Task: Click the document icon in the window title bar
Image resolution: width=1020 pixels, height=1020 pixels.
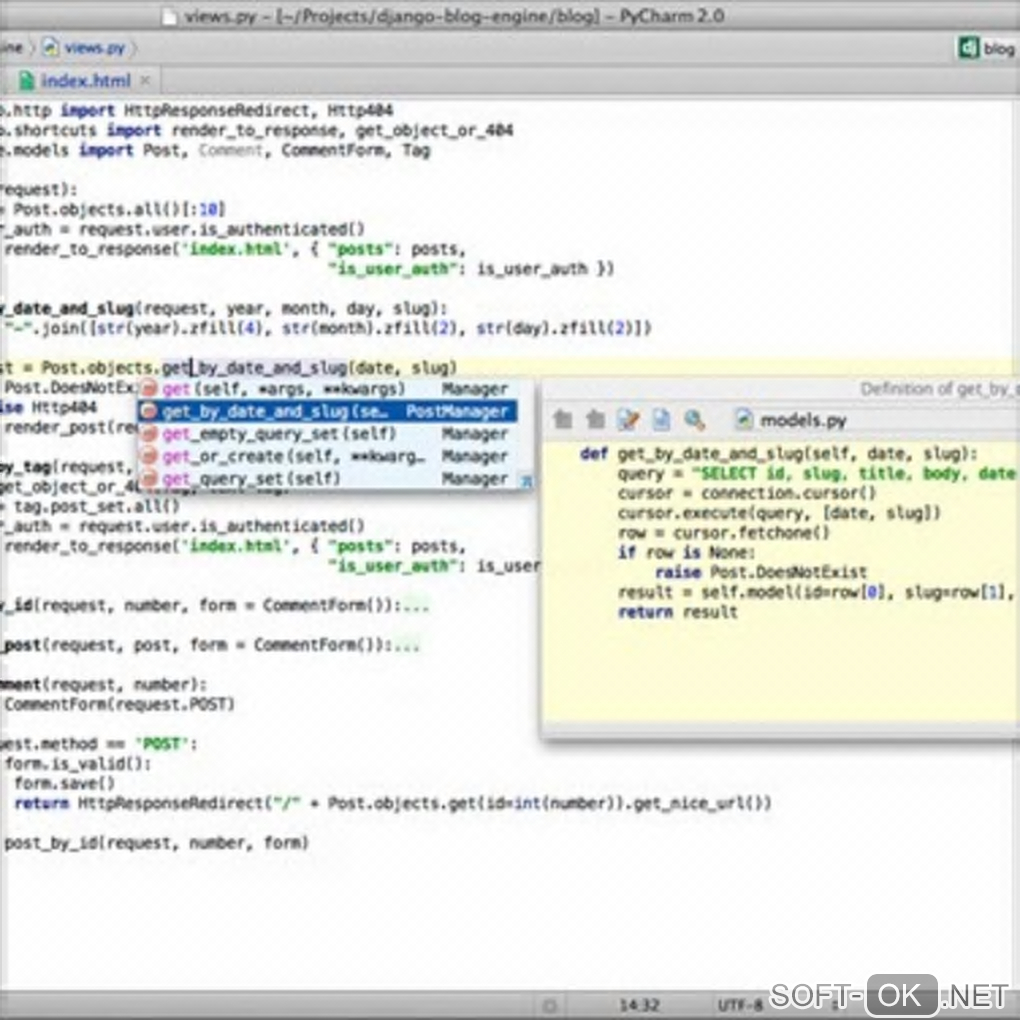Action: point(169,16)
